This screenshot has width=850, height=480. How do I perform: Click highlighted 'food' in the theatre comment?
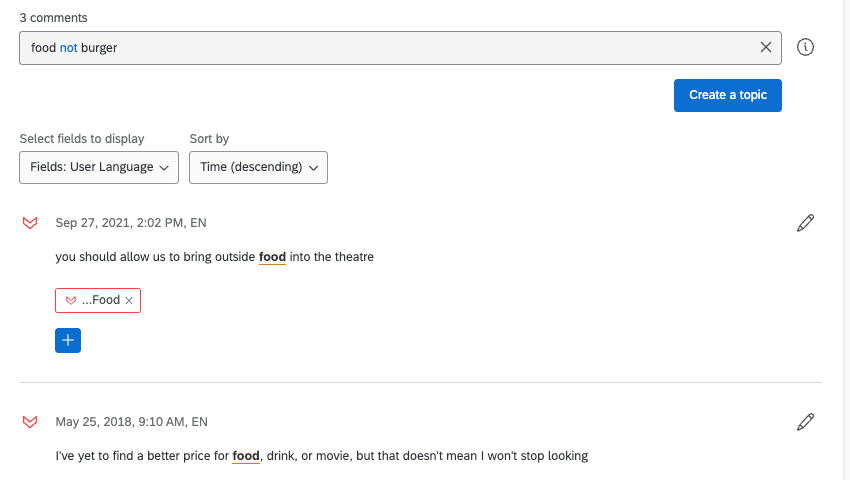(272, 257)
